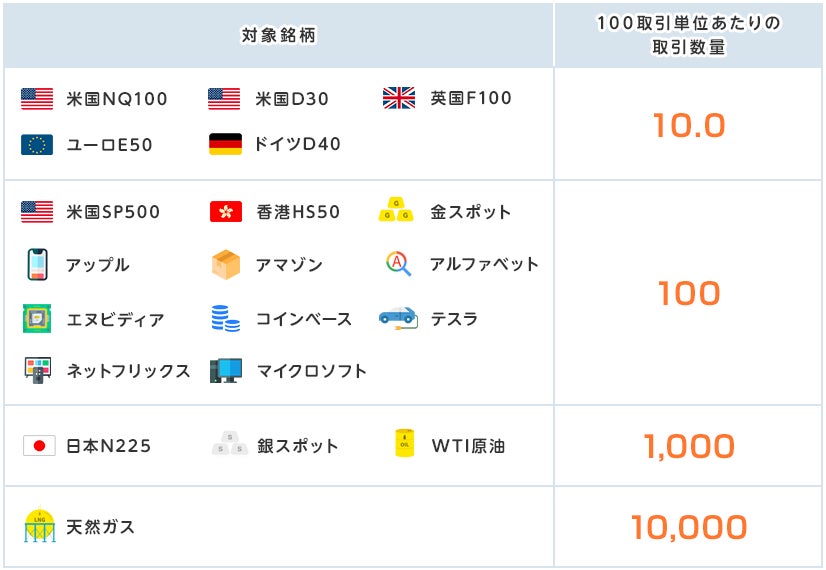This screenshot has height=570, width=826.
Task: Click the Tesla electric car icon
Action: (397, 317)
